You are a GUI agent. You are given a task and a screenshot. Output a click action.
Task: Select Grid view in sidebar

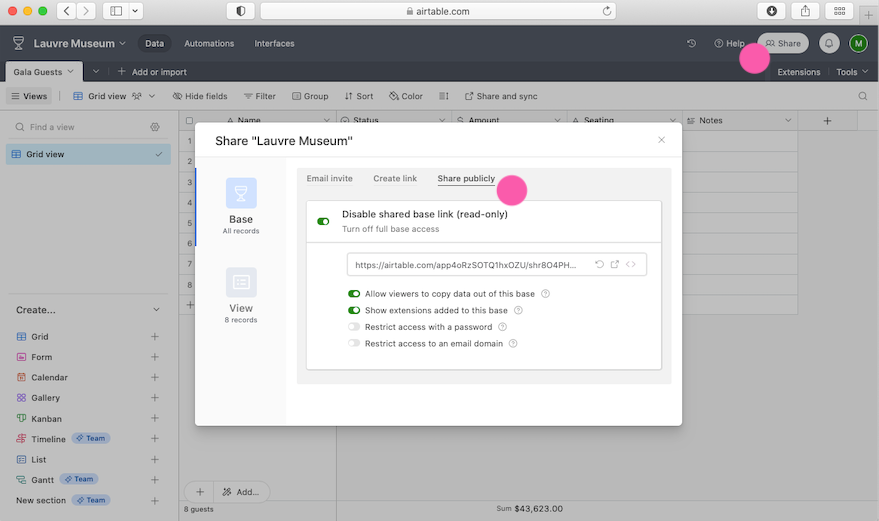click(x=88, y=154)
